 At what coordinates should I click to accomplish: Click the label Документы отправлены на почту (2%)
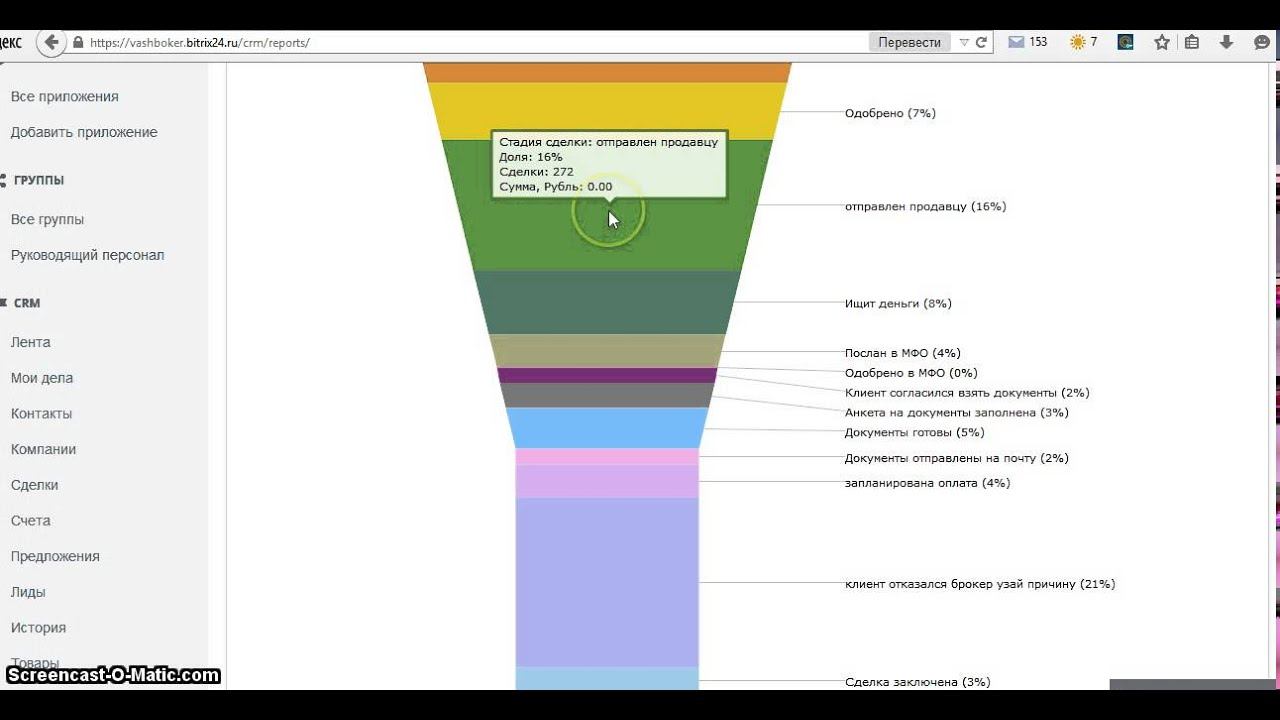(x=956, y=458)
